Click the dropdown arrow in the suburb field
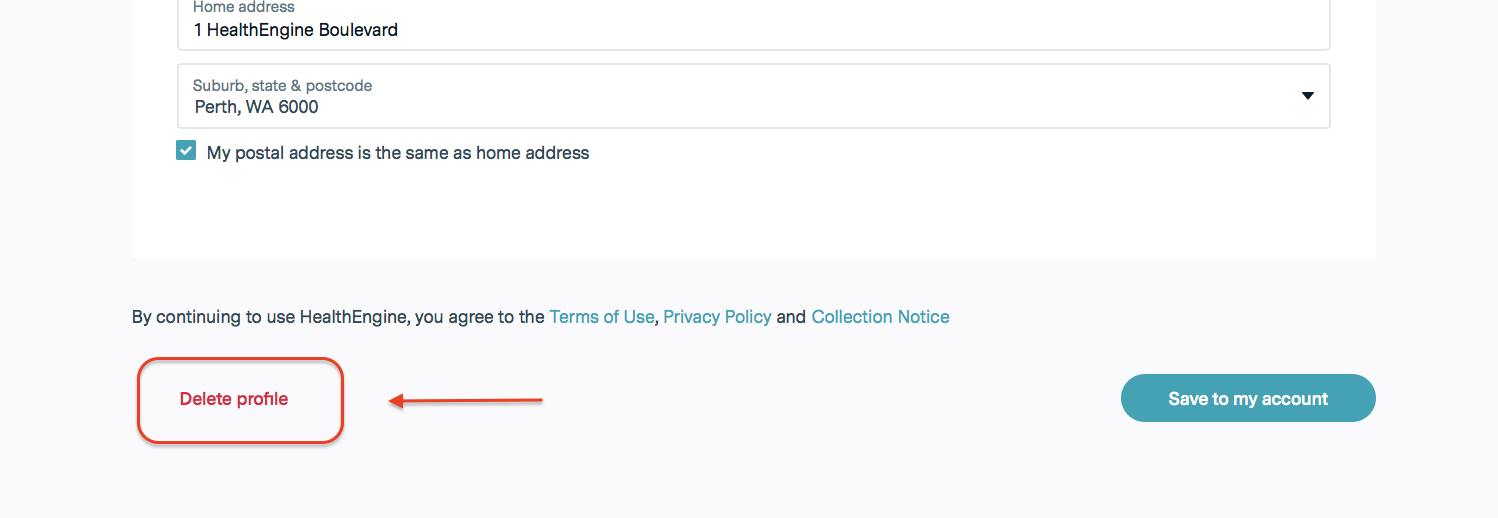This screenshot has width=1498, height=518. (x=1307, y=96)
